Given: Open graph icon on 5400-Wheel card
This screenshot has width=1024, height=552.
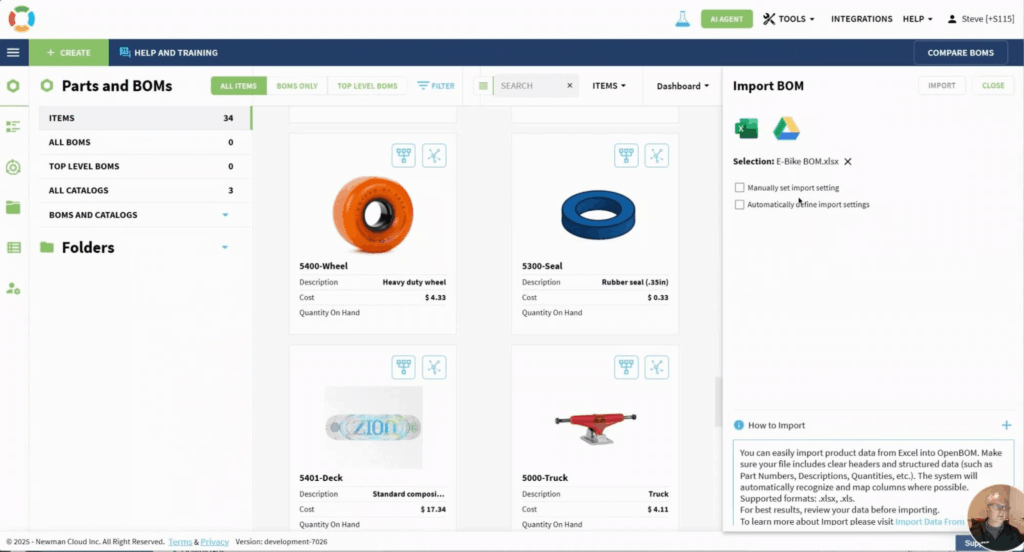Looking at the screenshot, I should [x=434, y=155].
